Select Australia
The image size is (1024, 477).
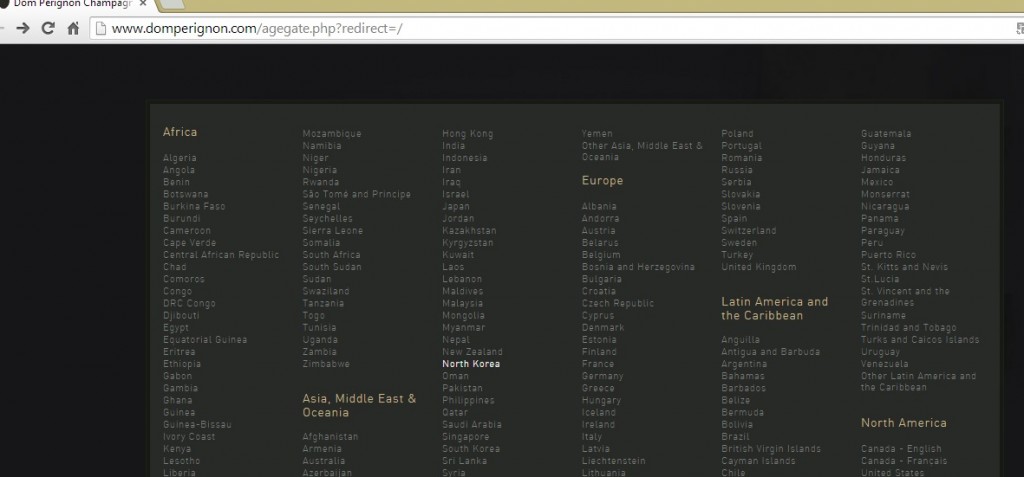324,461
